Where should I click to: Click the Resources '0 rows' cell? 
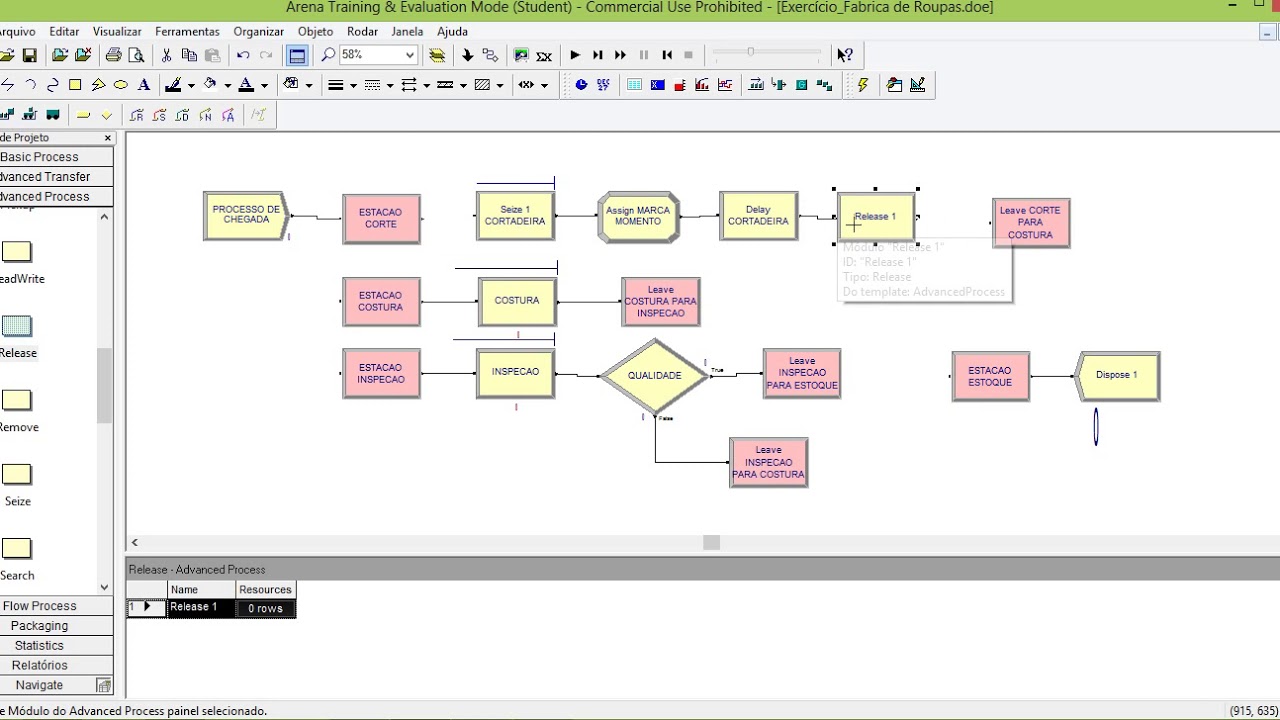pos(265,608)
